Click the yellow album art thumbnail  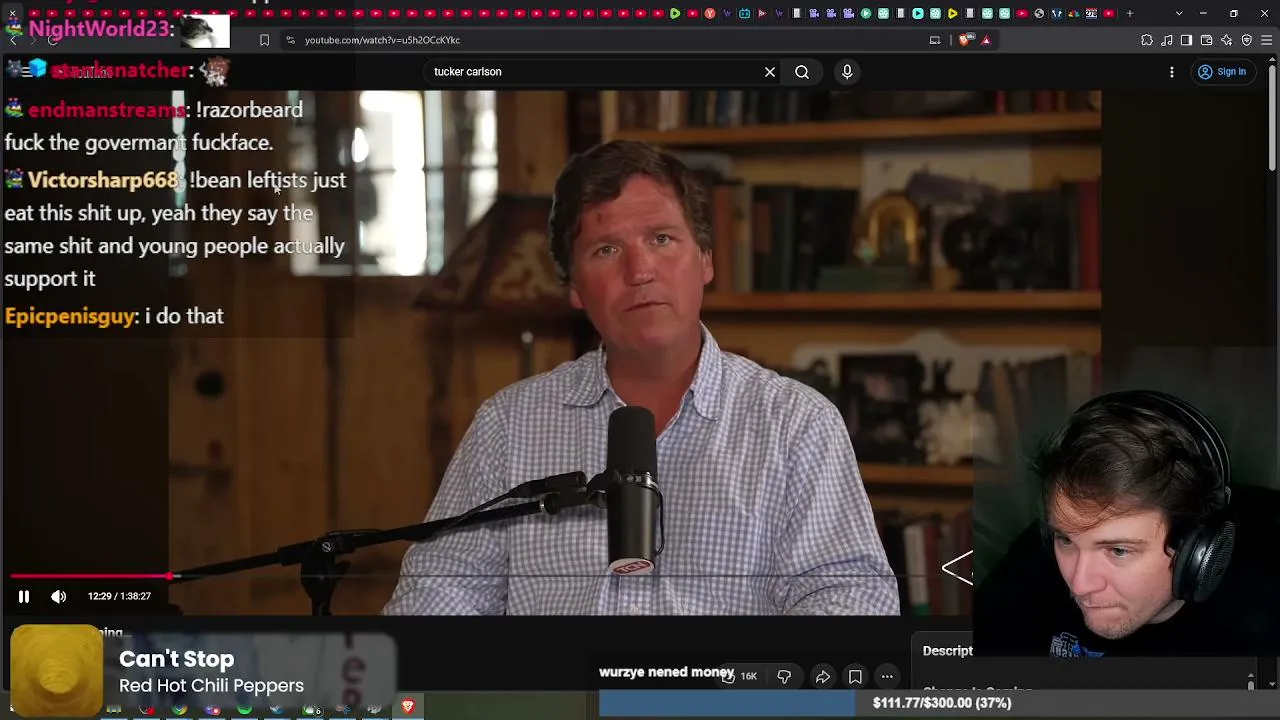click(56, 669)
